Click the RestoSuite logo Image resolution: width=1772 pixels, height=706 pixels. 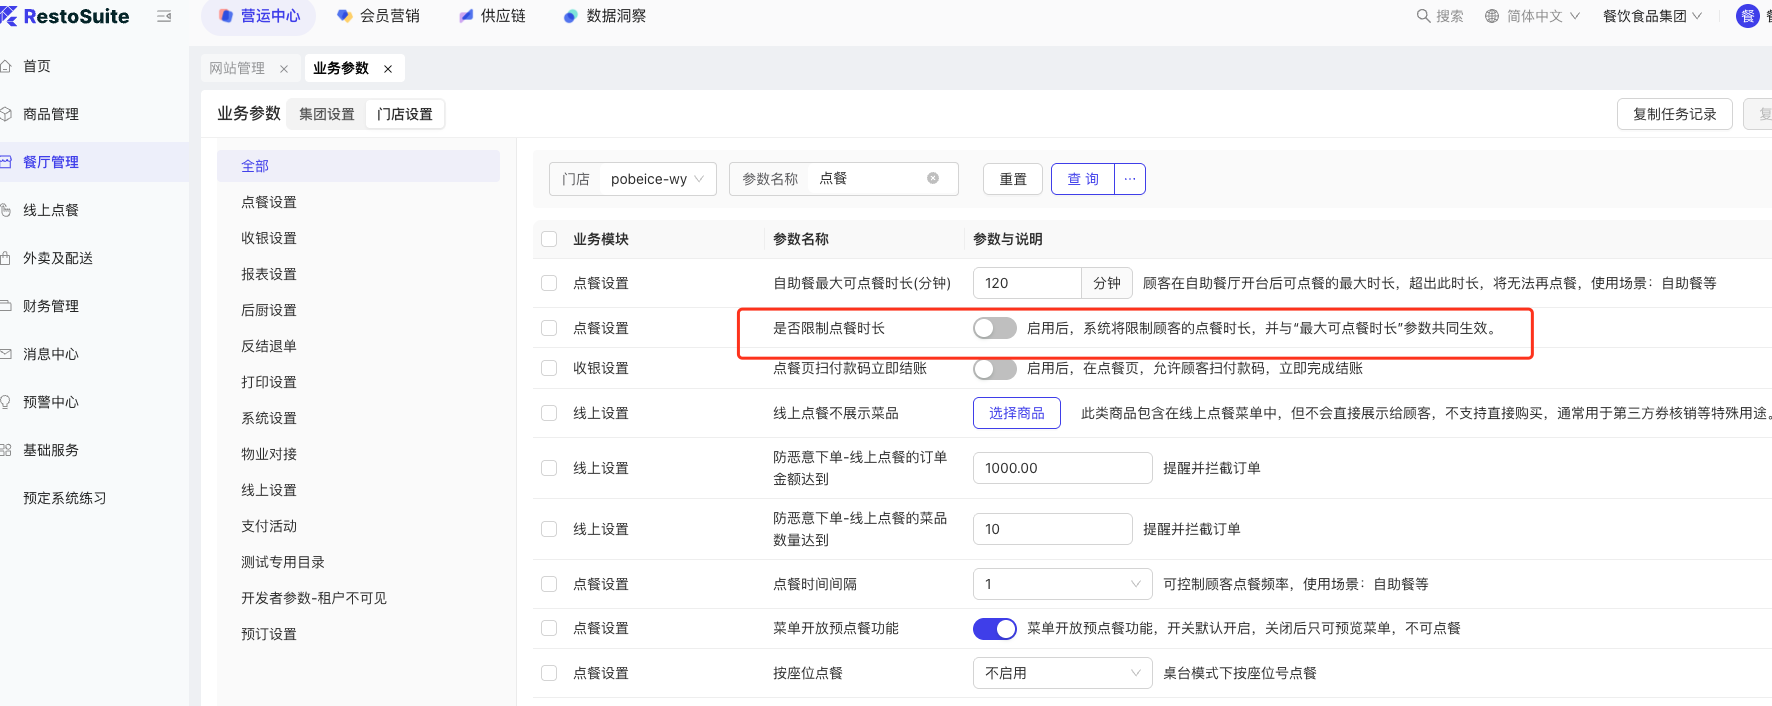tap(66, 16)
